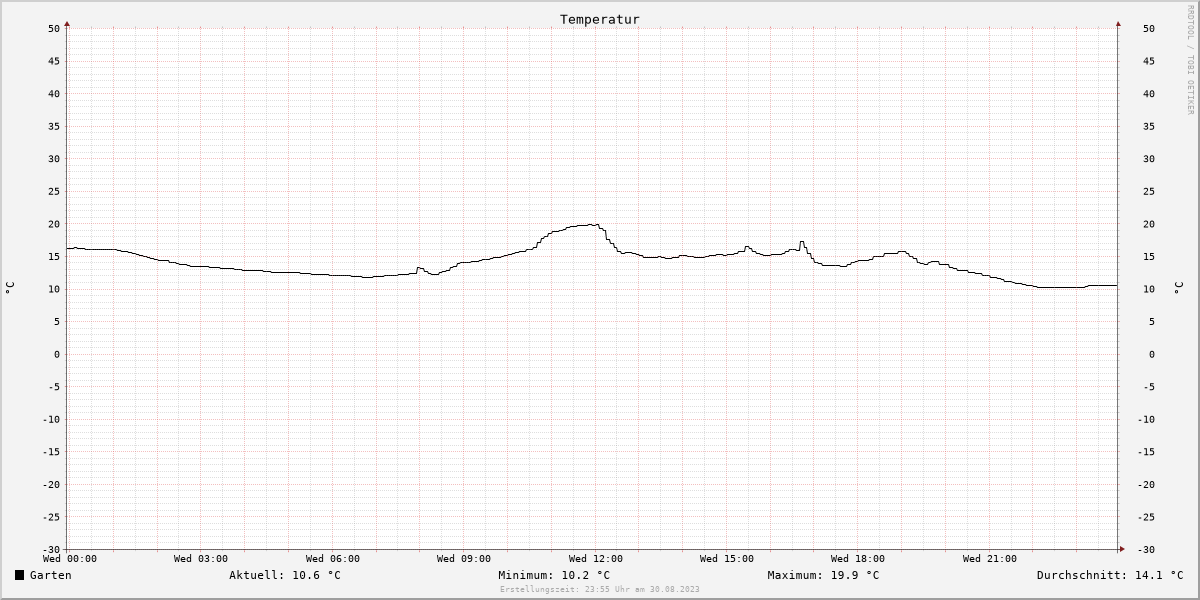Click the "Wed 03:00" time axis label
Viewport: 1200px width, 600px height.
coord(201,559)
